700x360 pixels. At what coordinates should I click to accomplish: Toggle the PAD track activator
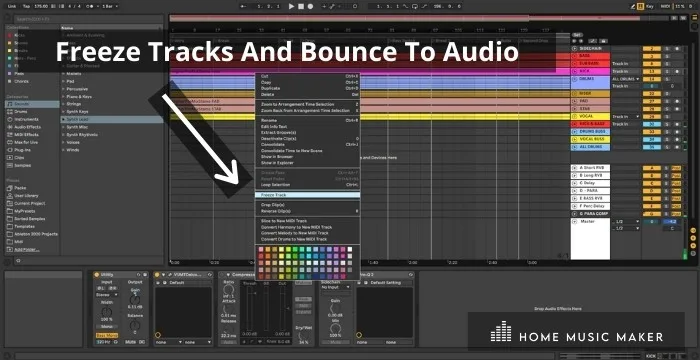[x=651, y=101]
